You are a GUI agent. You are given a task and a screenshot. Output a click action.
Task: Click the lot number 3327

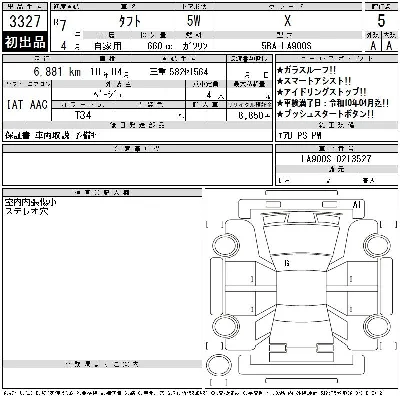pyautogui.click(x=25, y=21)
